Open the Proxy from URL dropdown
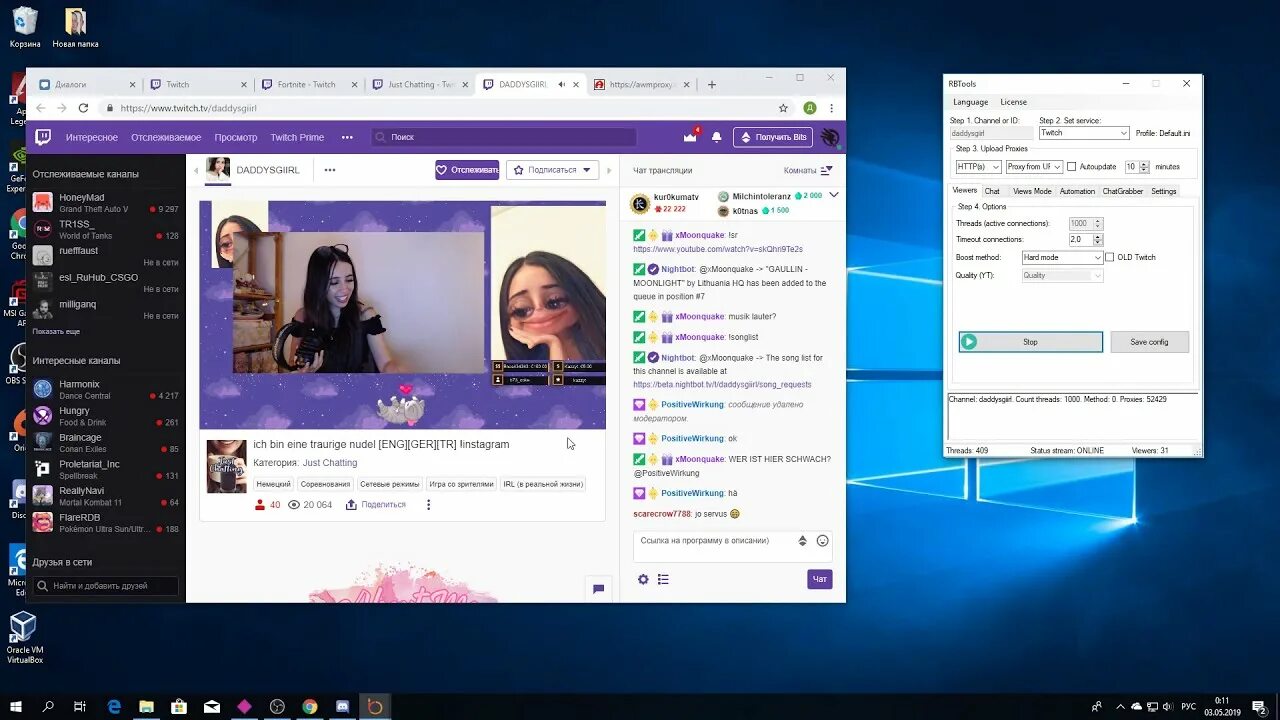The width and height of the screenshot is (1280, 720). [1034, 167]
